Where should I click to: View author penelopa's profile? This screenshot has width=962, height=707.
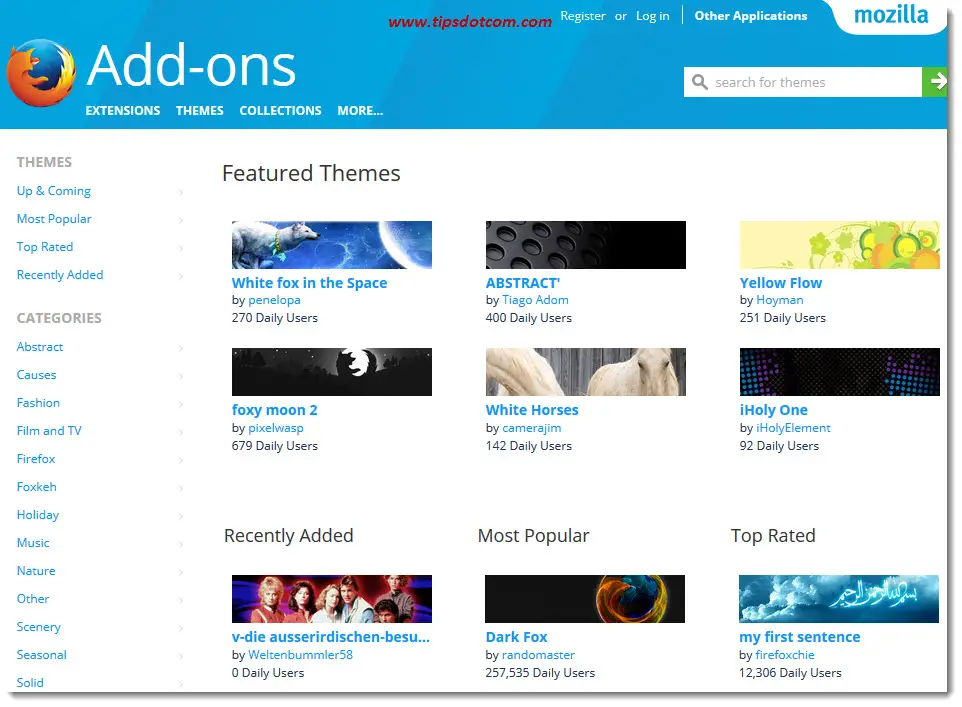pyautogui.click(x=274, y=300)
